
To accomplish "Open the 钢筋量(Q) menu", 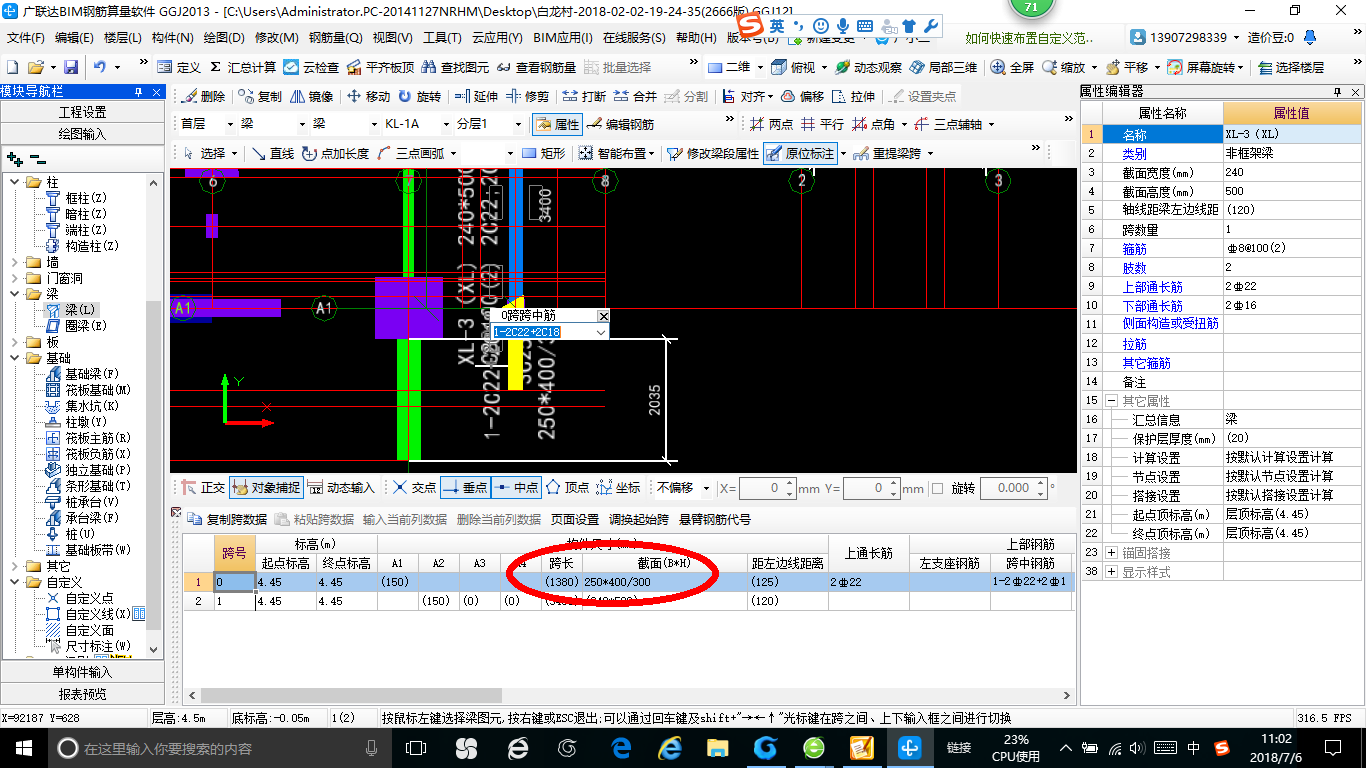I will pos(335,38).
